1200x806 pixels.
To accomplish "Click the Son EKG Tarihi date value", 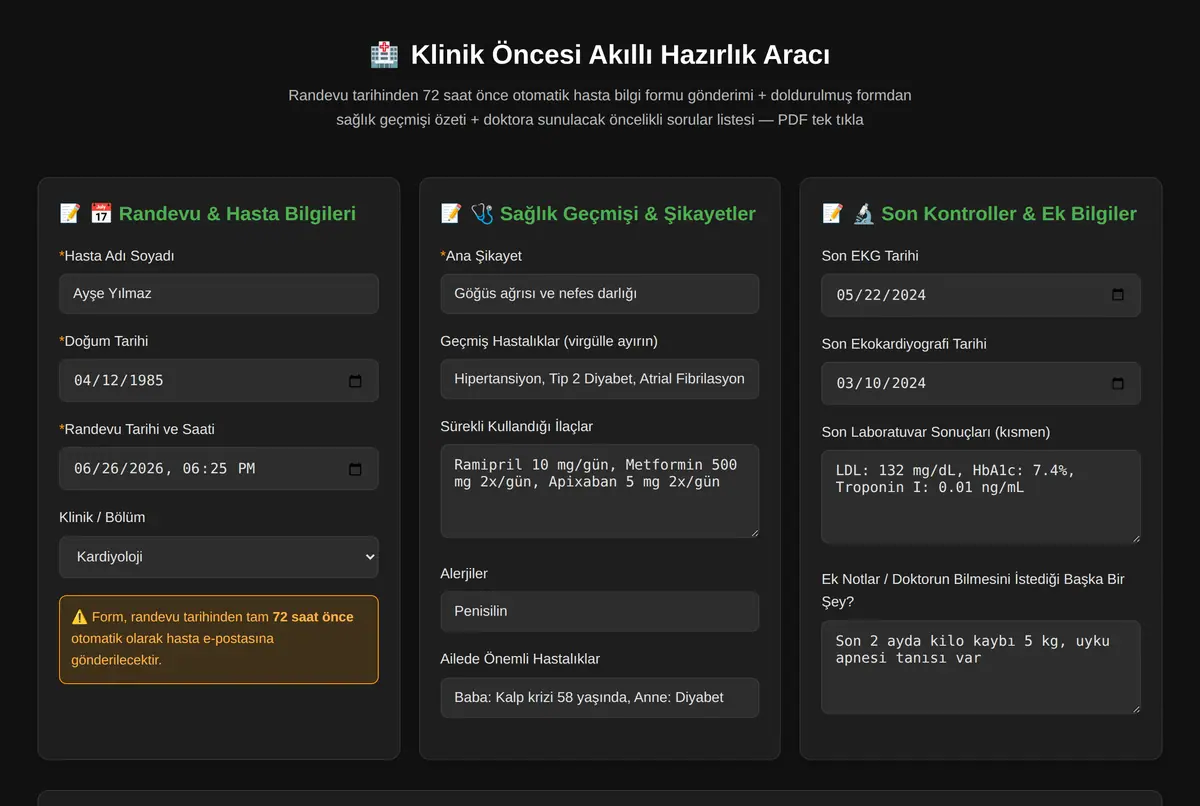I will (x=881, y=295).
